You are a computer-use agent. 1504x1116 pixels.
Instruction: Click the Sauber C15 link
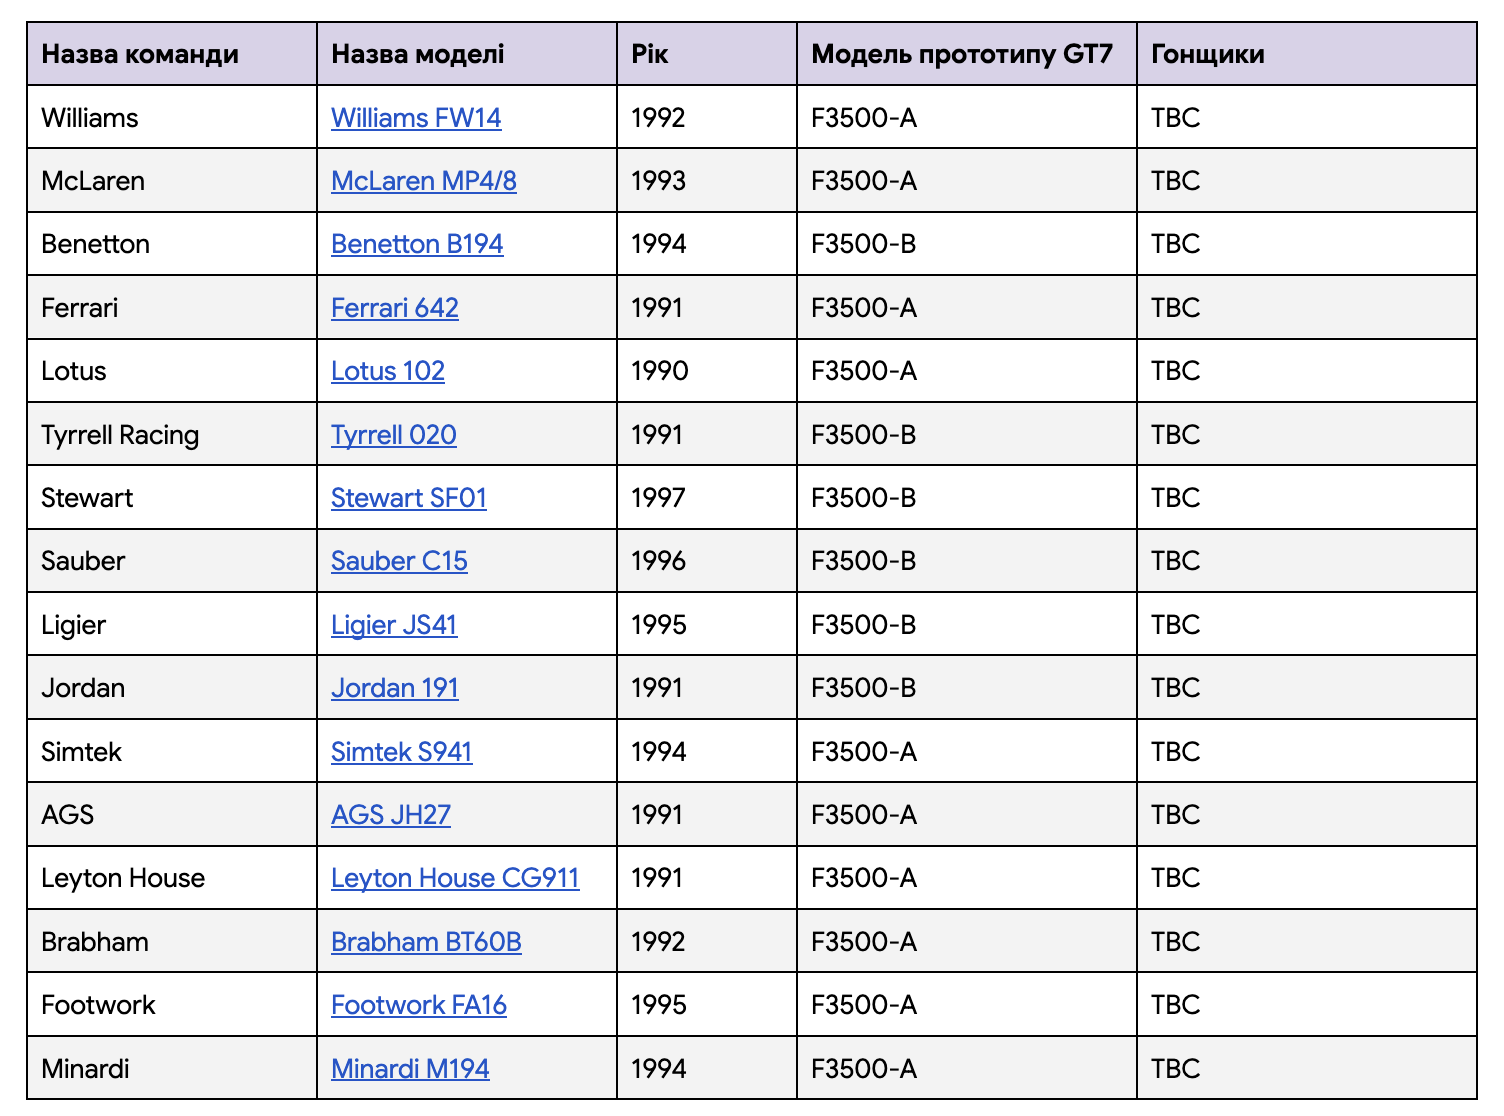399,561
